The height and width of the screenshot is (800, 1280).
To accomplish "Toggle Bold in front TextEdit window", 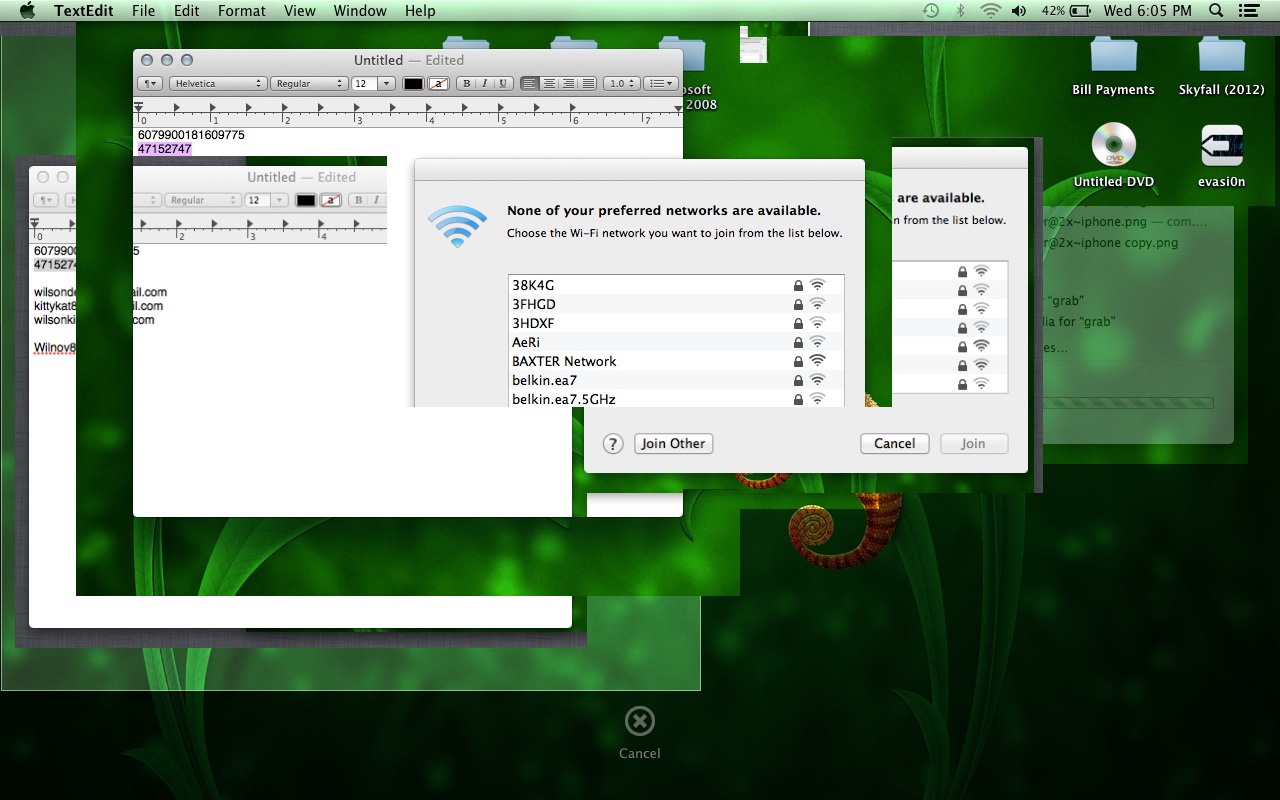I will point(466,84).
